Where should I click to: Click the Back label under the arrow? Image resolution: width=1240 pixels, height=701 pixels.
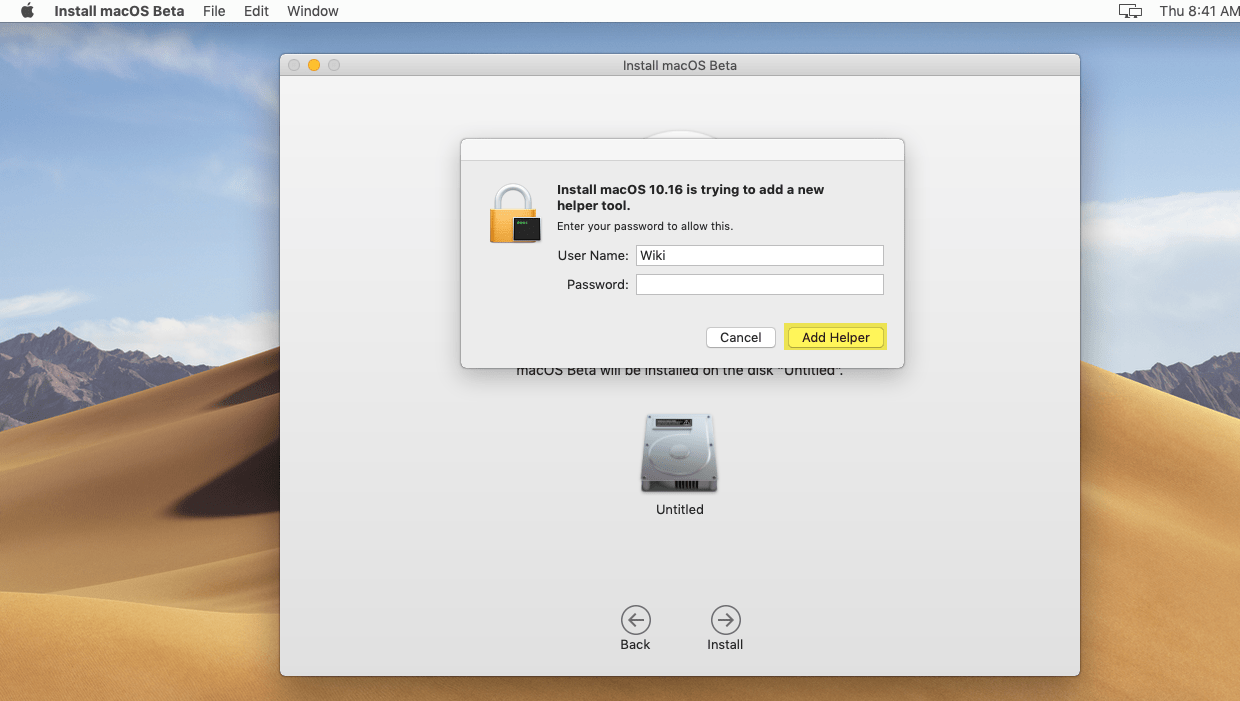click(x=635, y=645)
